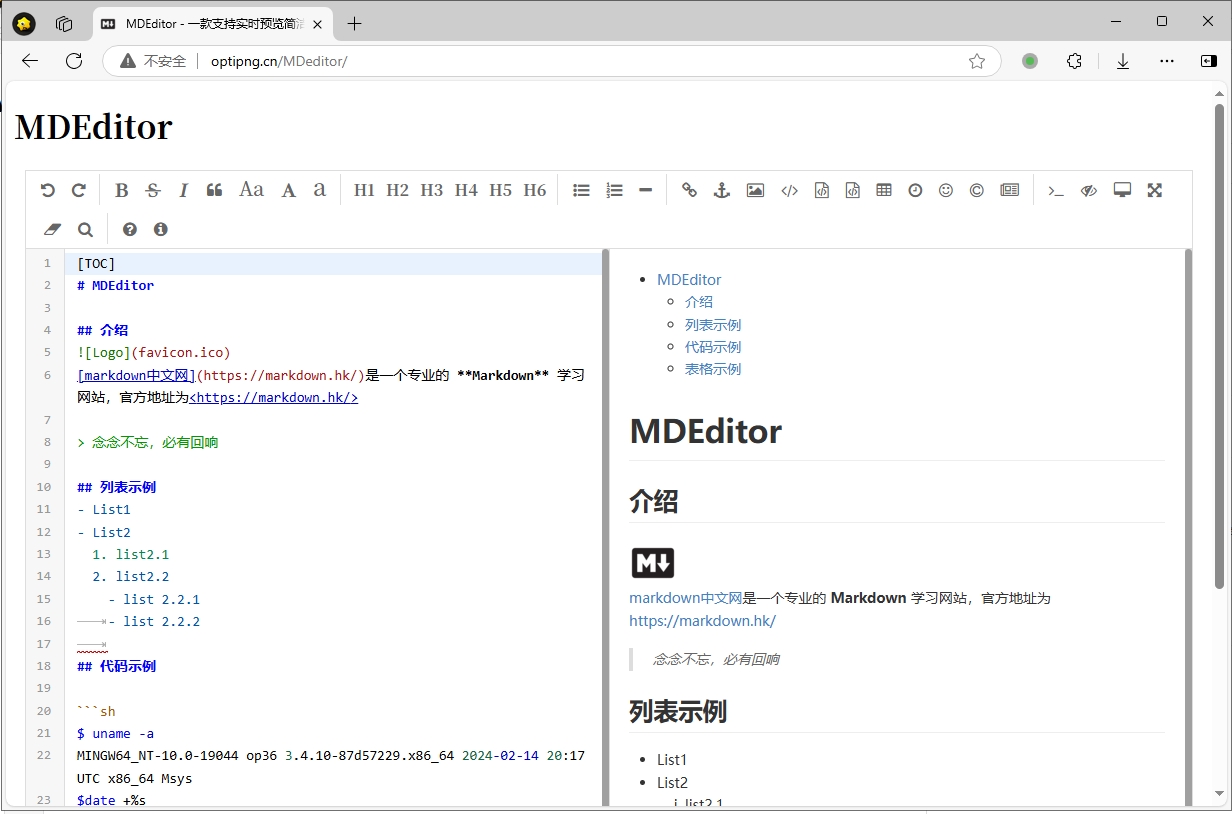Viewport: 1232px width, 814px height.
Task: Toggle preview visibility with the eye icon
Action: (x=1088, y=190)
